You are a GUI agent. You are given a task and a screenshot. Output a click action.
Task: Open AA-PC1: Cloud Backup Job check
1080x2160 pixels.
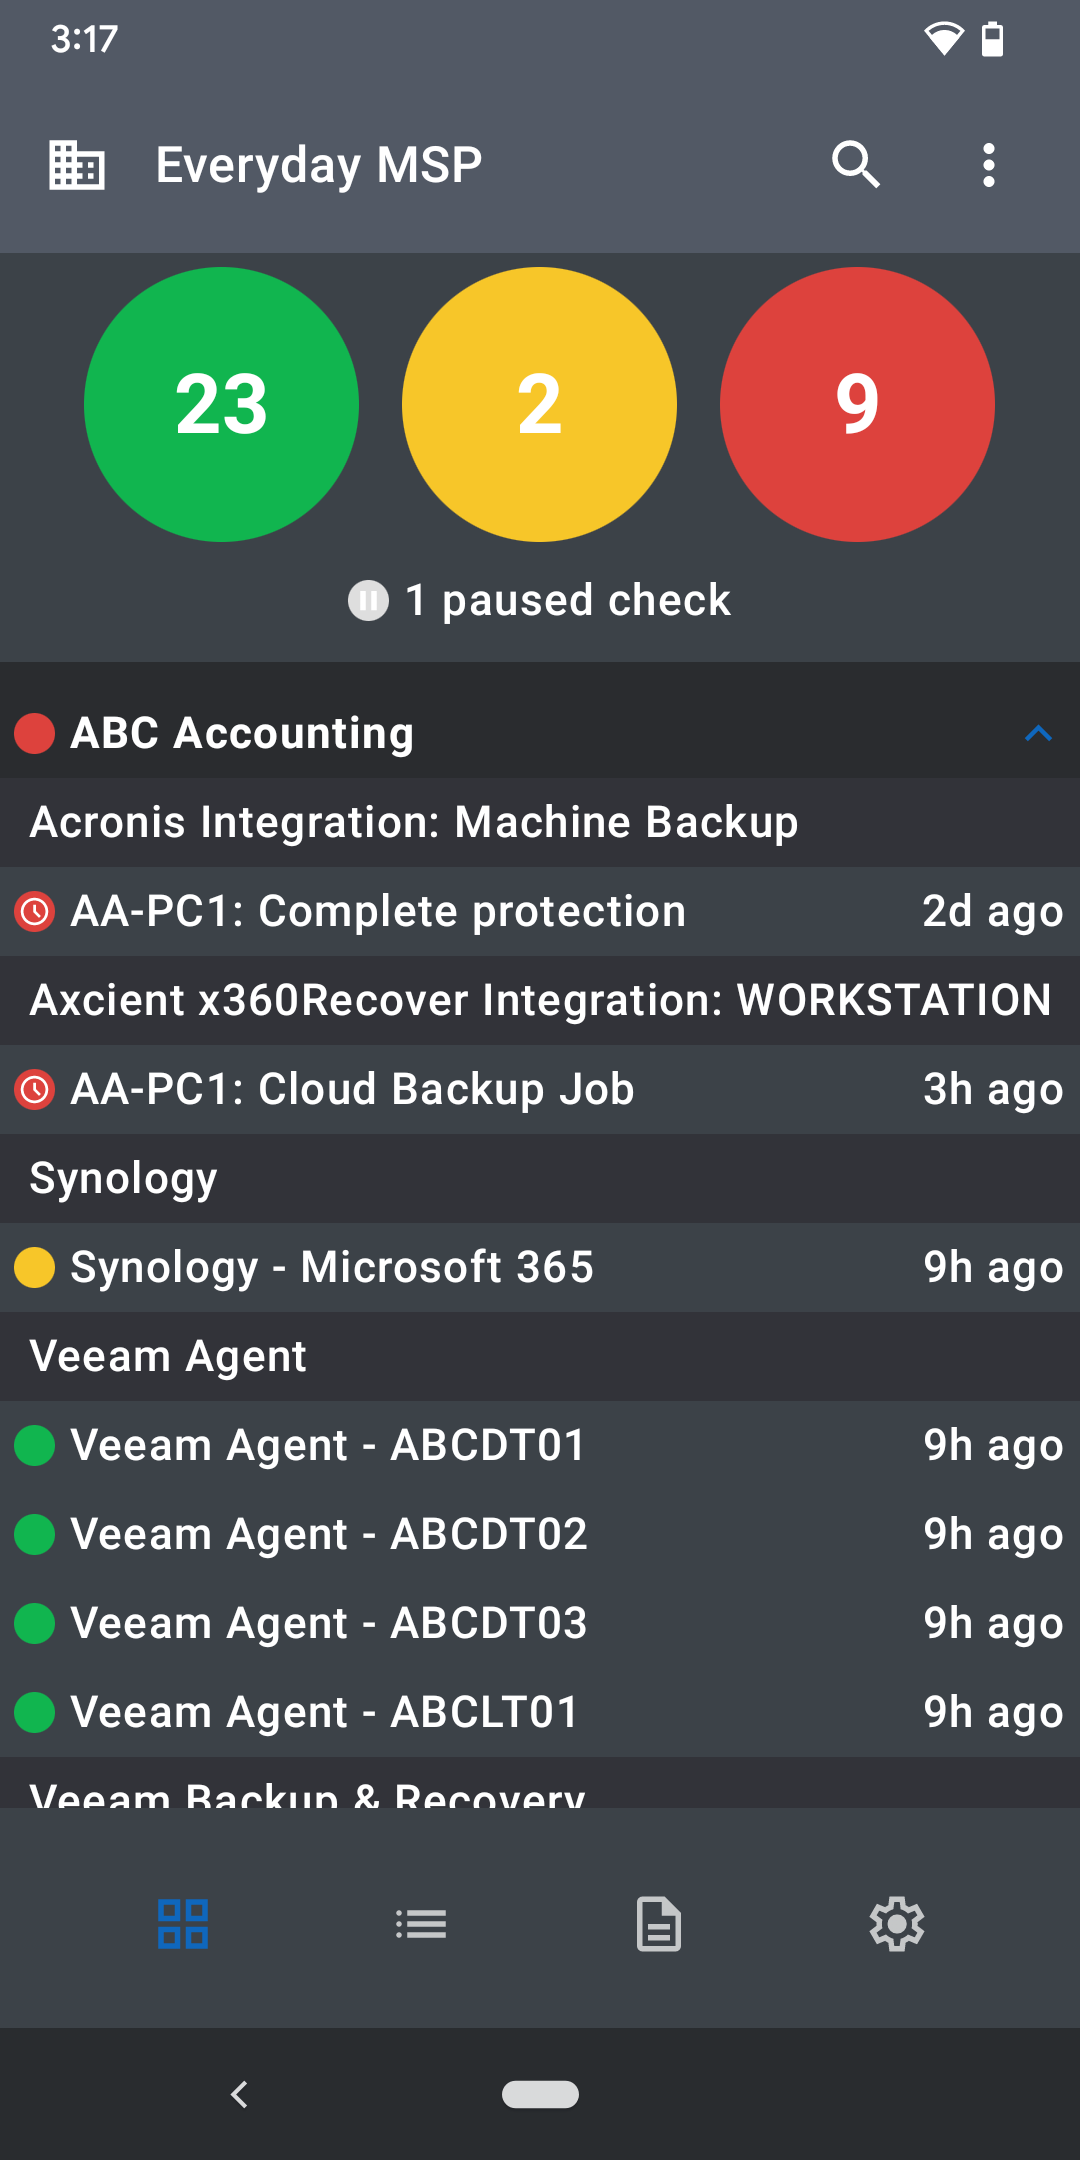[352, 1089]
